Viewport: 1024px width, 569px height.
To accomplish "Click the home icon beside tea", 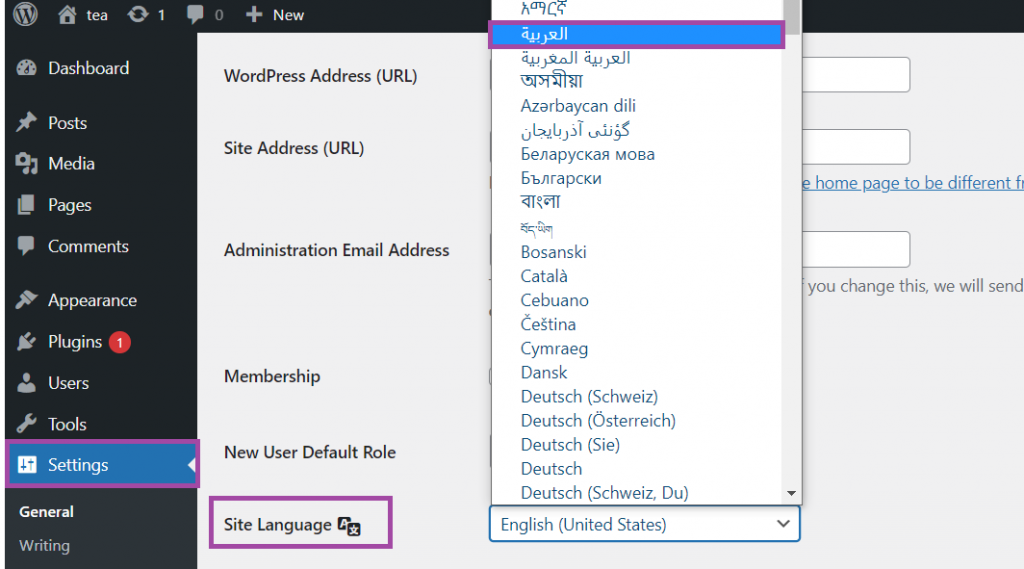I will [x=67, y=14].
